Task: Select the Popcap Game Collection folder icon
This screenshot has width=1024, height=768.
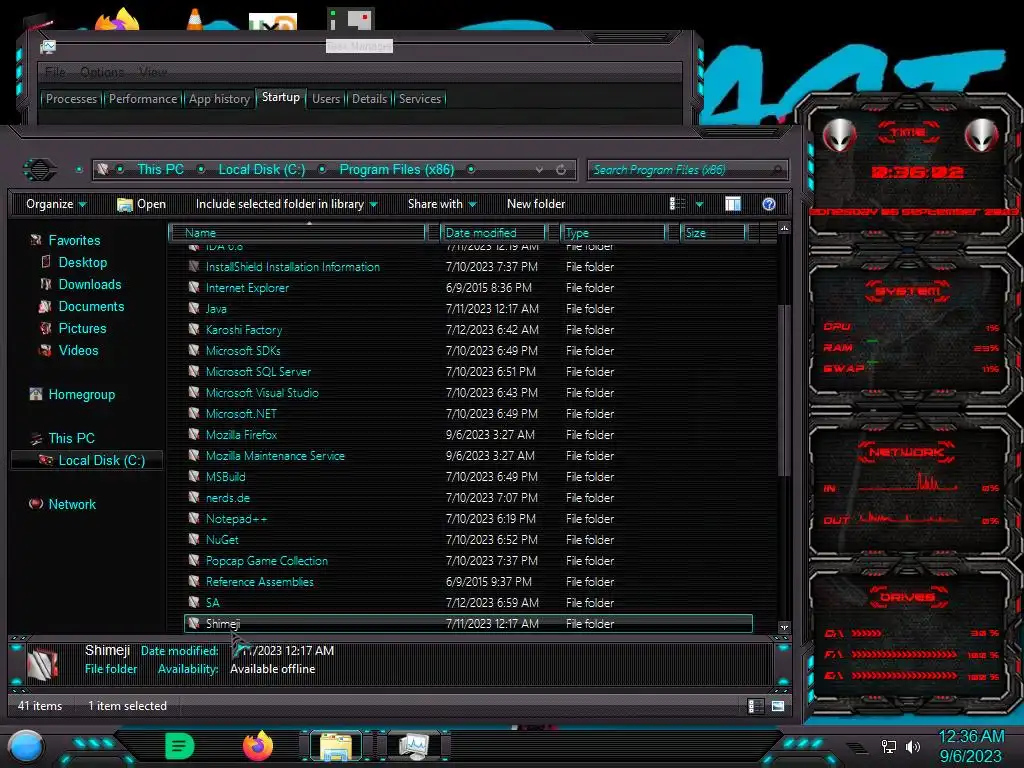Action: pos(193,560)
